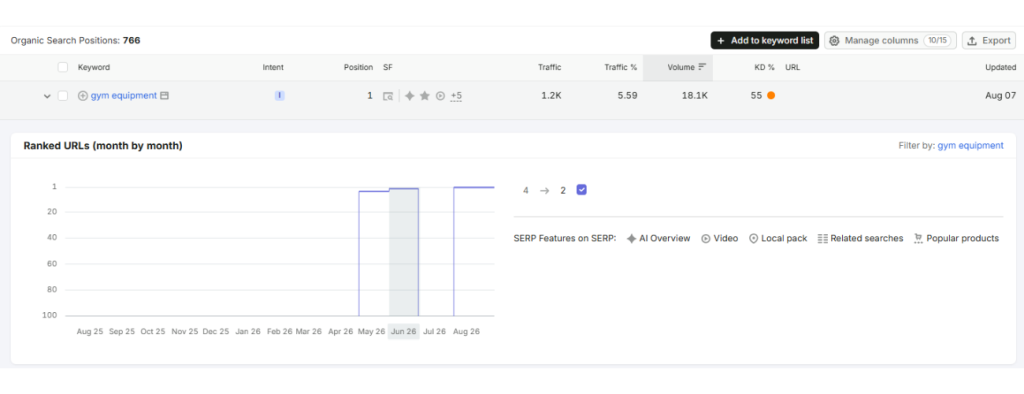Screen dimensions: 1024x394
Task: Tick the select-all checkbox in table header
Action: [63, 67]
